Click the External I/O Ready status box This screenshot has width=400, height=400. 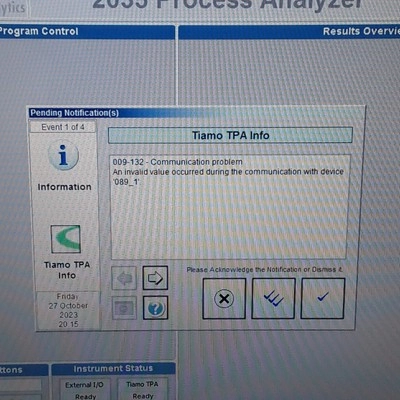click(85, 389)
